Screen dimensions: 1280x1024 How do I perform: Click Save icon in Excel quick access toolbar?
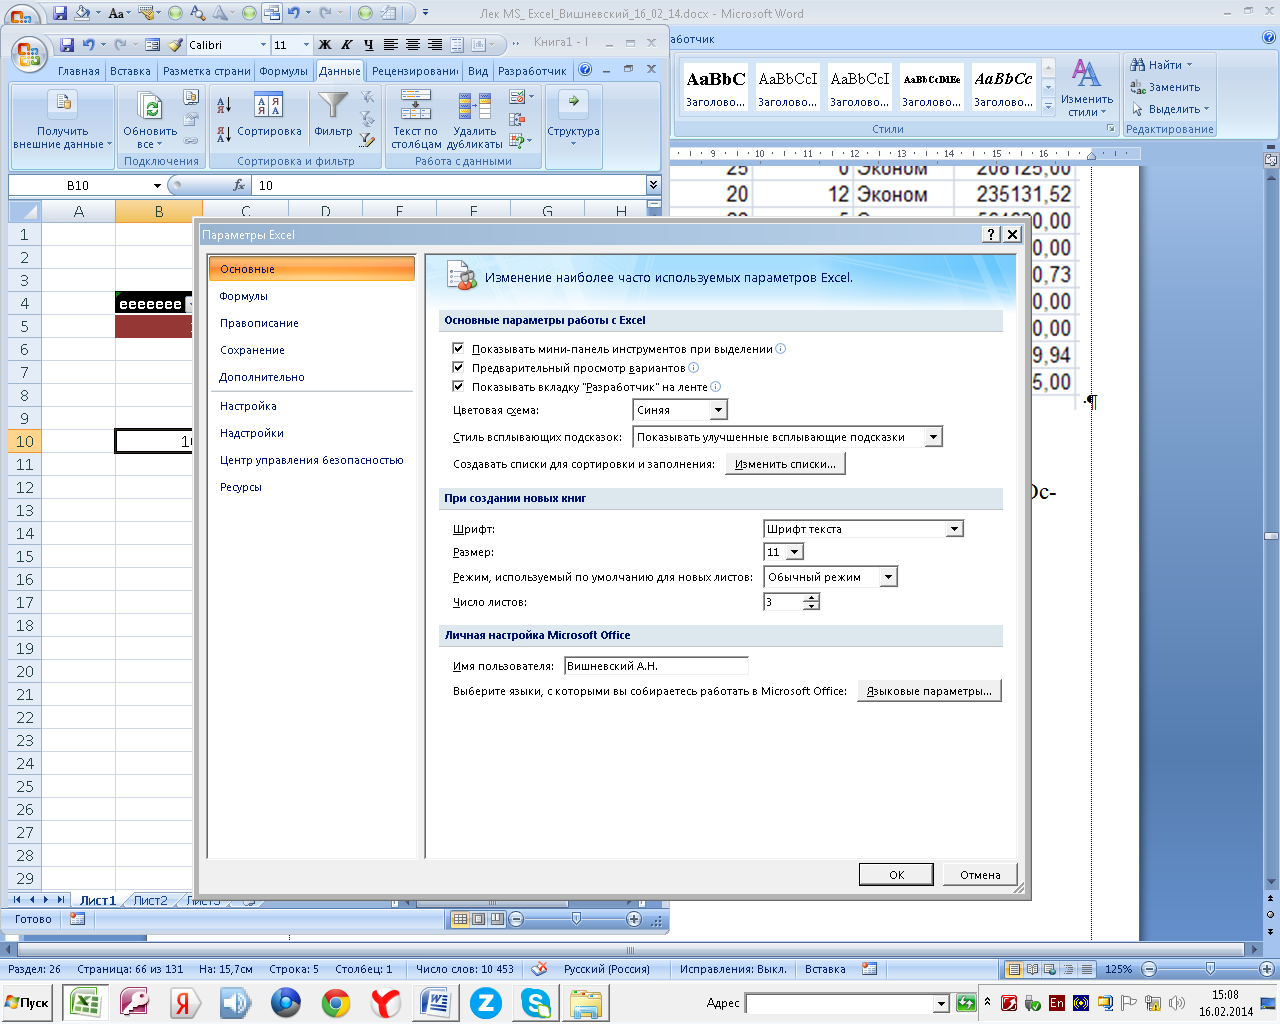[67, 45]
